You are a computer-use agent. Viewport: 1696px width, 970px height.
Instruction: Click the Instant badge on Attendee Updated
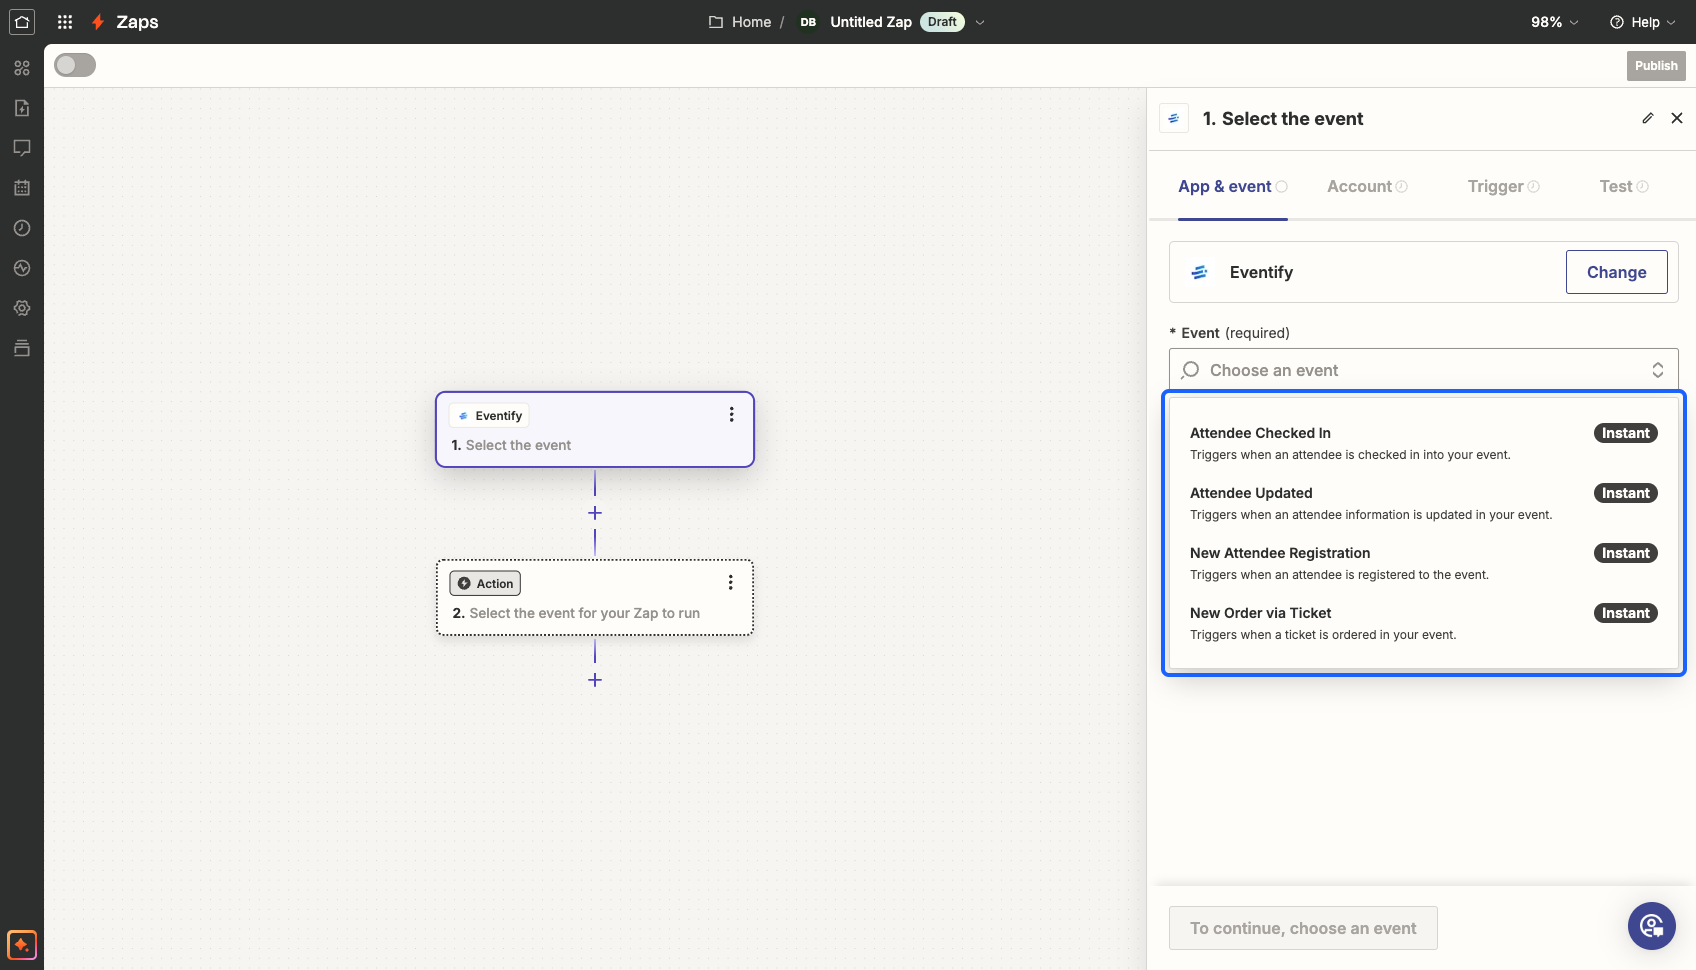pyautogui.click(x=1626, y=493)
